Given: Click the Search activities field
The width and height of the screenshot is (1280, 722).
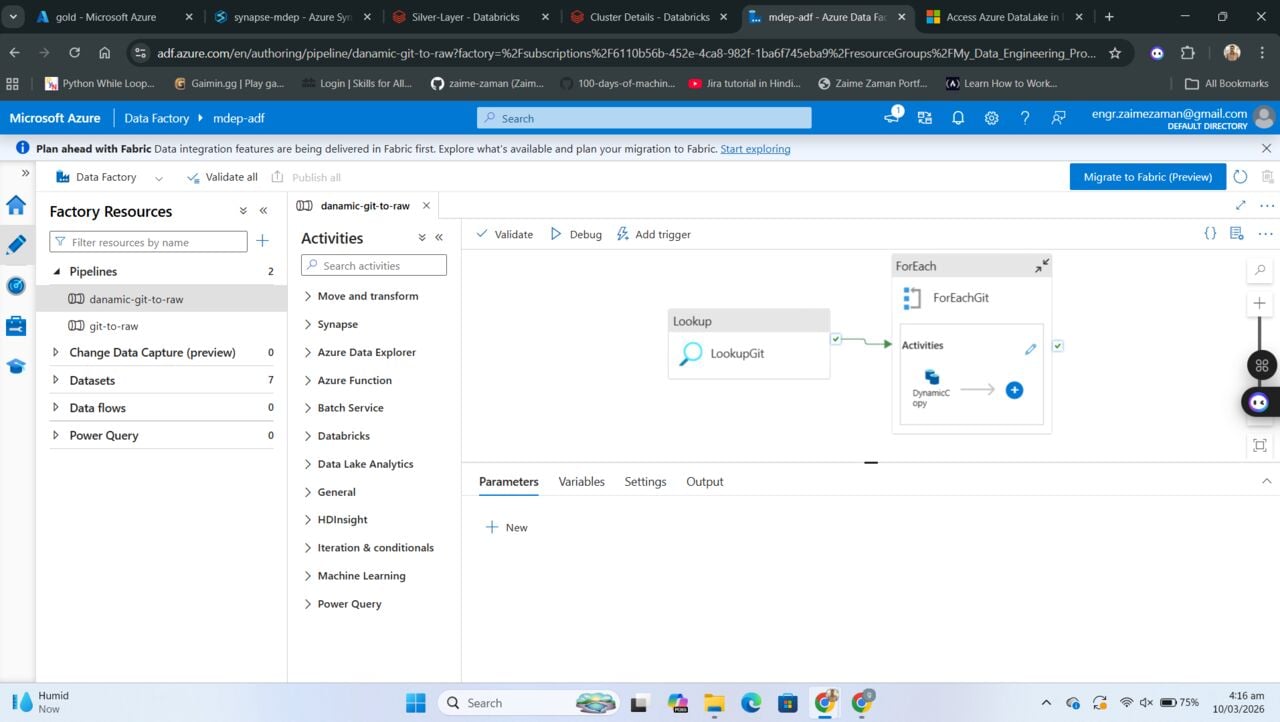Looking at the screenshot, I should [x=374, y=266].
